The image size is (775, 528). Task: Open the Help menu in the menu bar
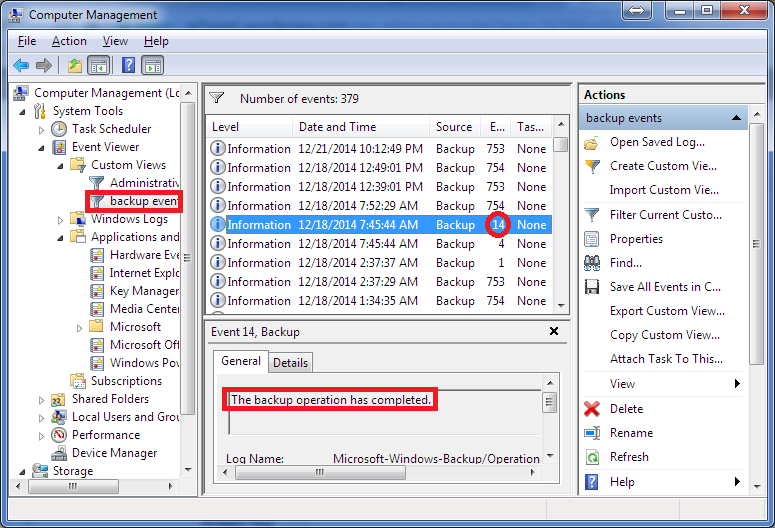156,41
